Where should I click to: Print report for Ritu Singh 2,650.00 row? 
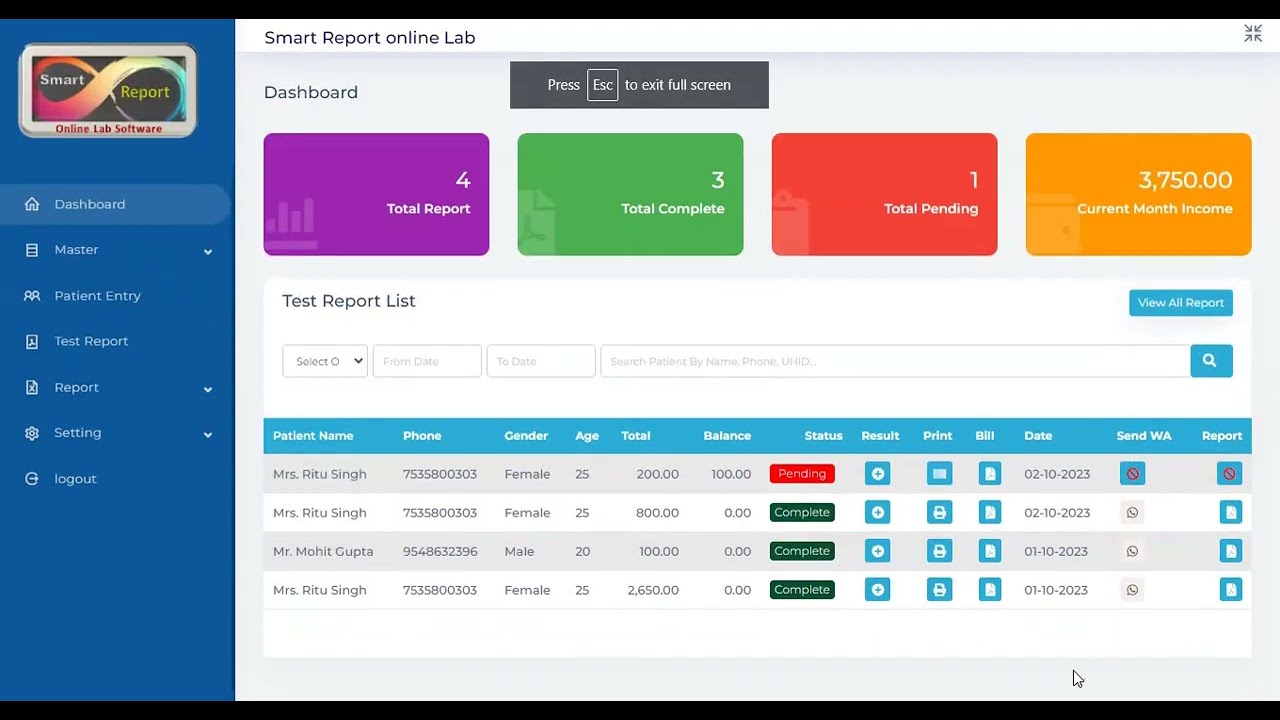click(939, 590)
